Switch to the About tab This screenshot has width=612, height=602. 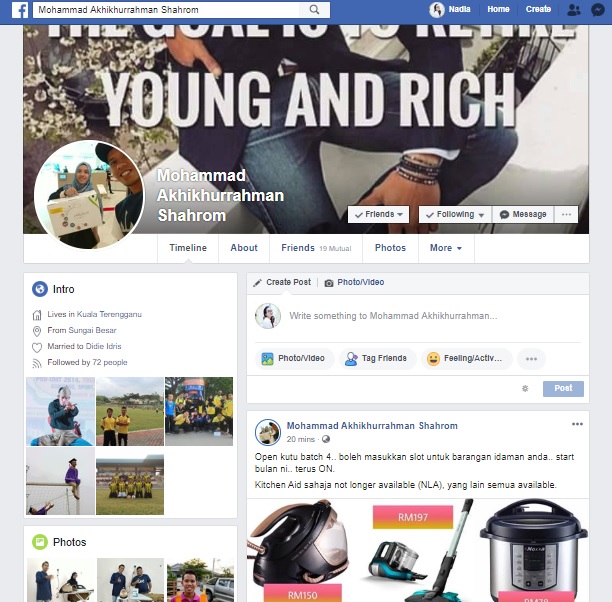(244, 248)
